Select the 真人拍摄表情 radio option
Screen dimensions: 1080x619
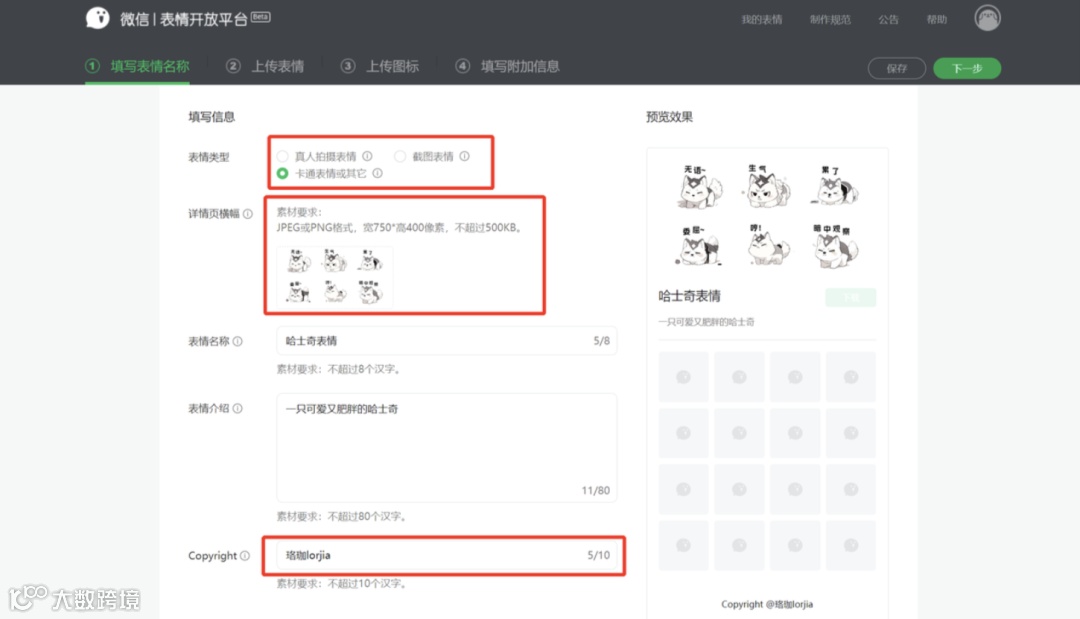point(282,156)
